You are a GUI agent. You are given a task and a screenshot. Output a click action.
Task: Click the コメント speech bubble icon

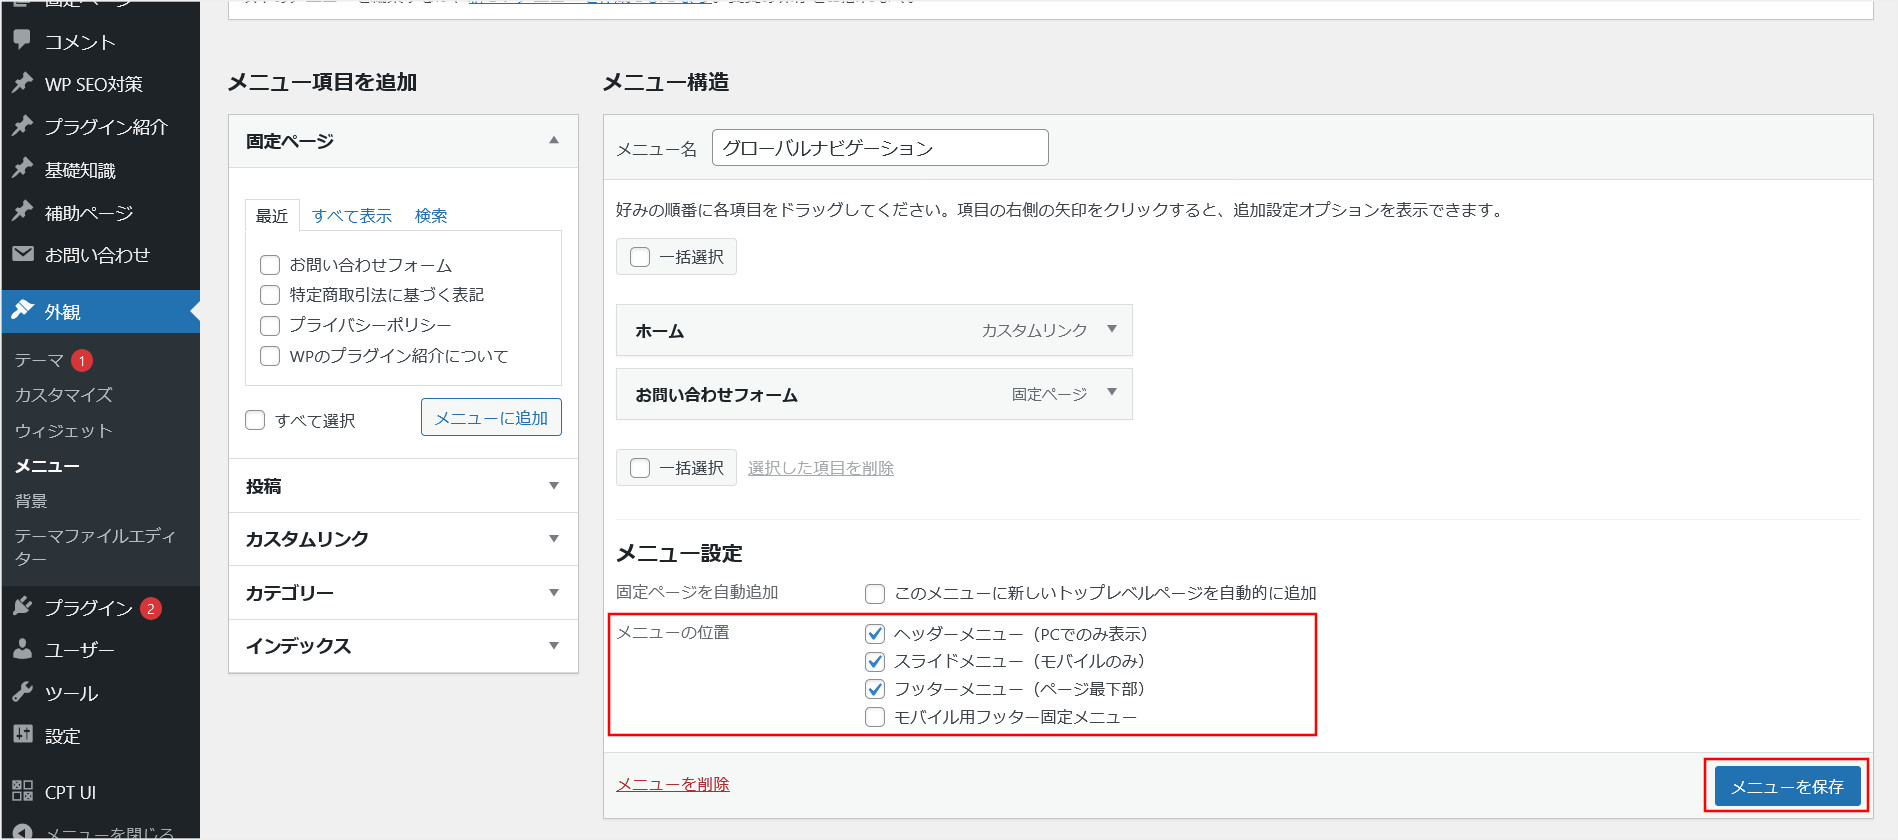(x=22, y=40)
